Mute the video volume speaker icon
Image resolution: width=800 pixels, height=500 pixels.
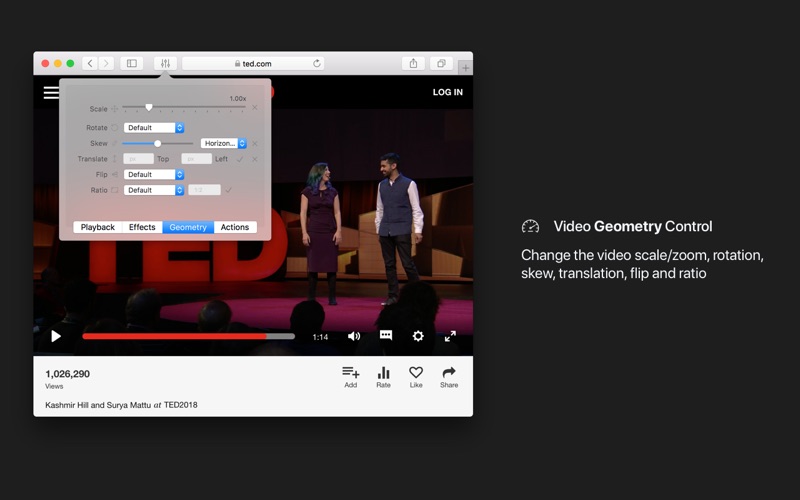coord(354,336)
